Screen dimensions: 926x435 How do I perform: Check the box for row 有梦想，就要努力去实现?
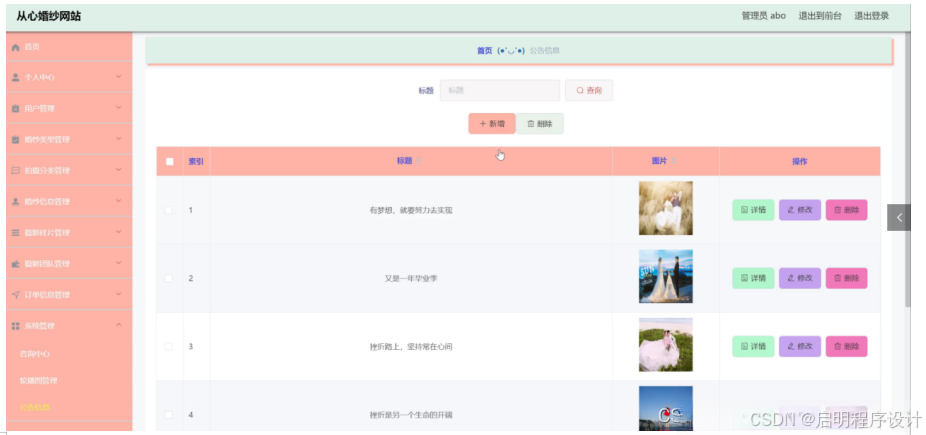click(x=169, y=210)
